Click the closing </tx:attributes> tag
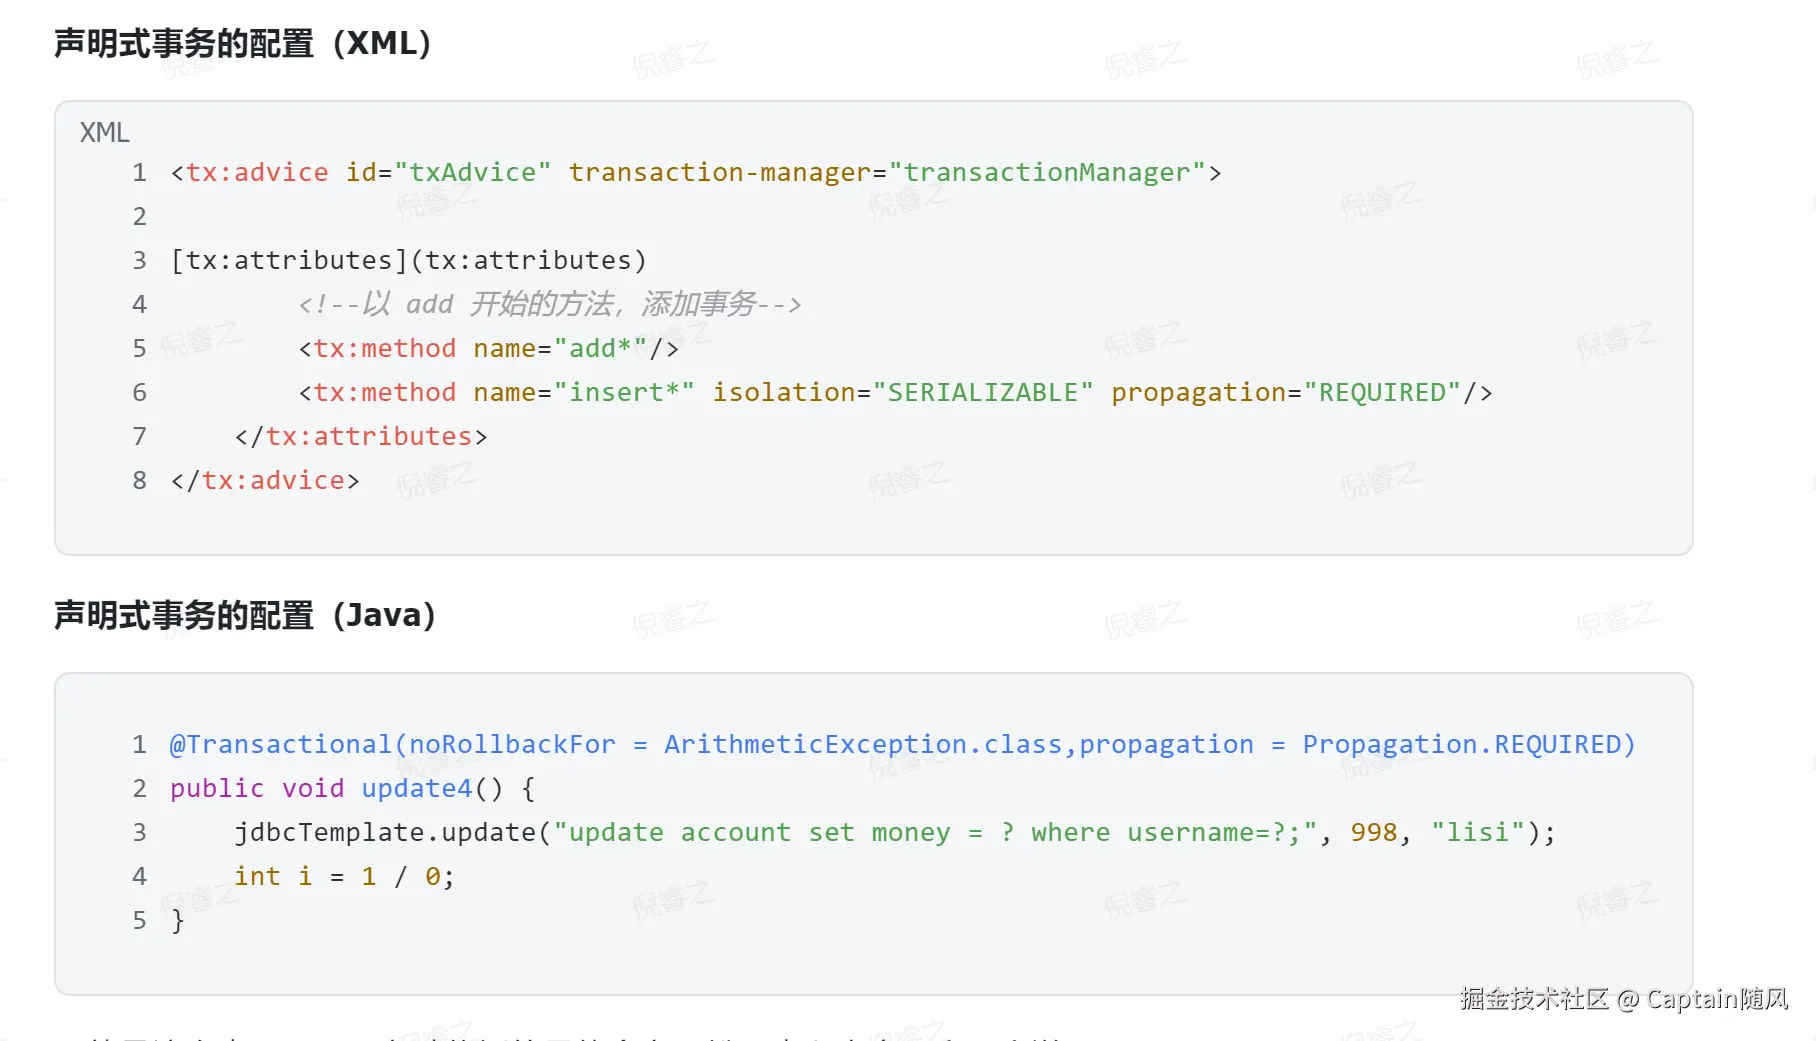Image resolution: width=1816 pixels, height=1041 pixels. [361, 437]
